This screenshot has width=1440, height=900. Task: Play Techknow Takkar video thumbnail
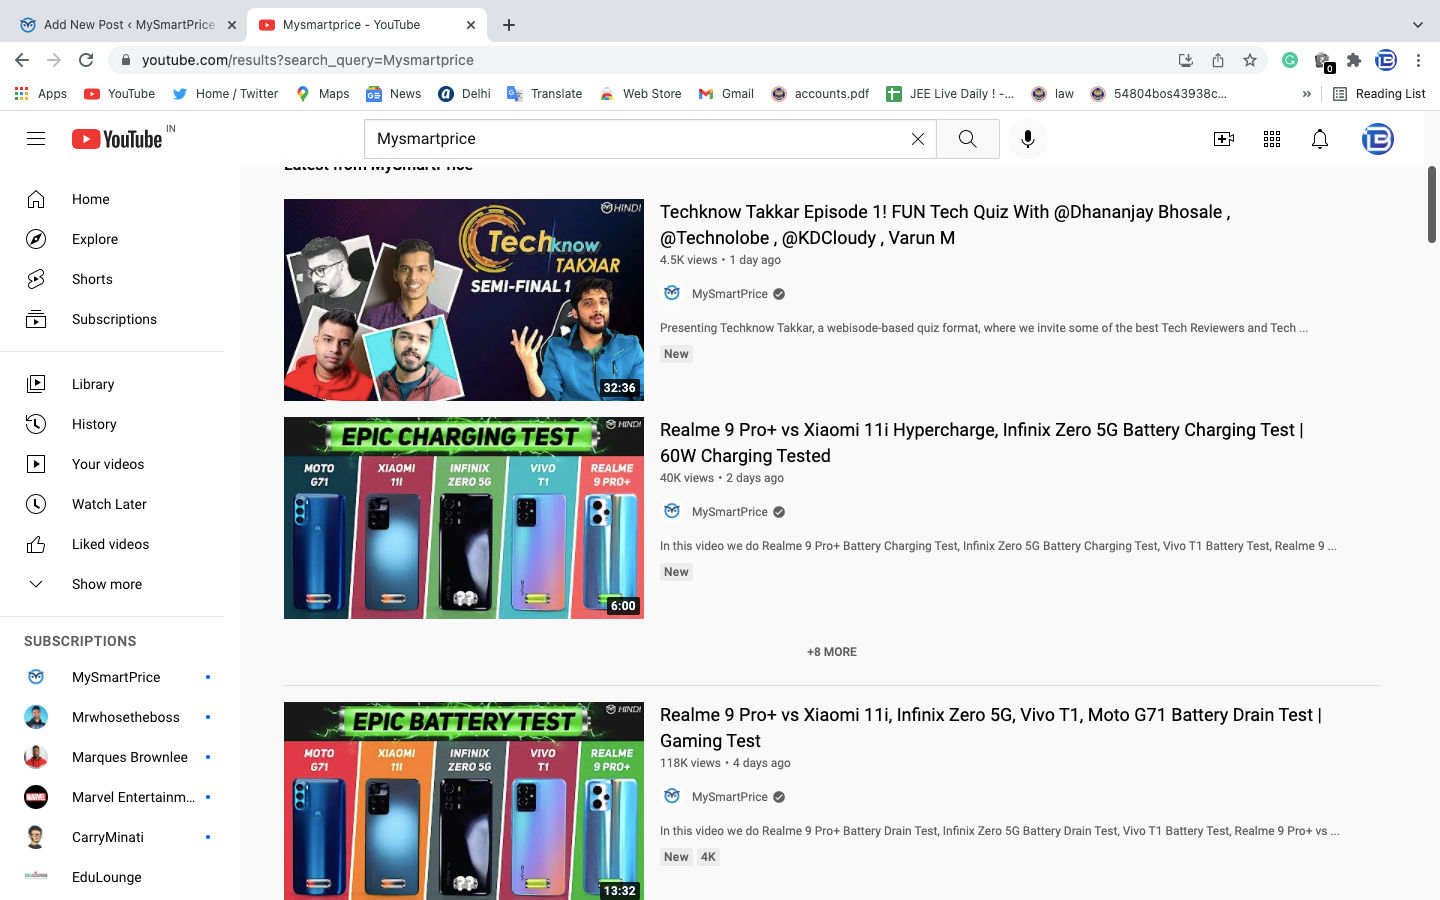[464, 300]
